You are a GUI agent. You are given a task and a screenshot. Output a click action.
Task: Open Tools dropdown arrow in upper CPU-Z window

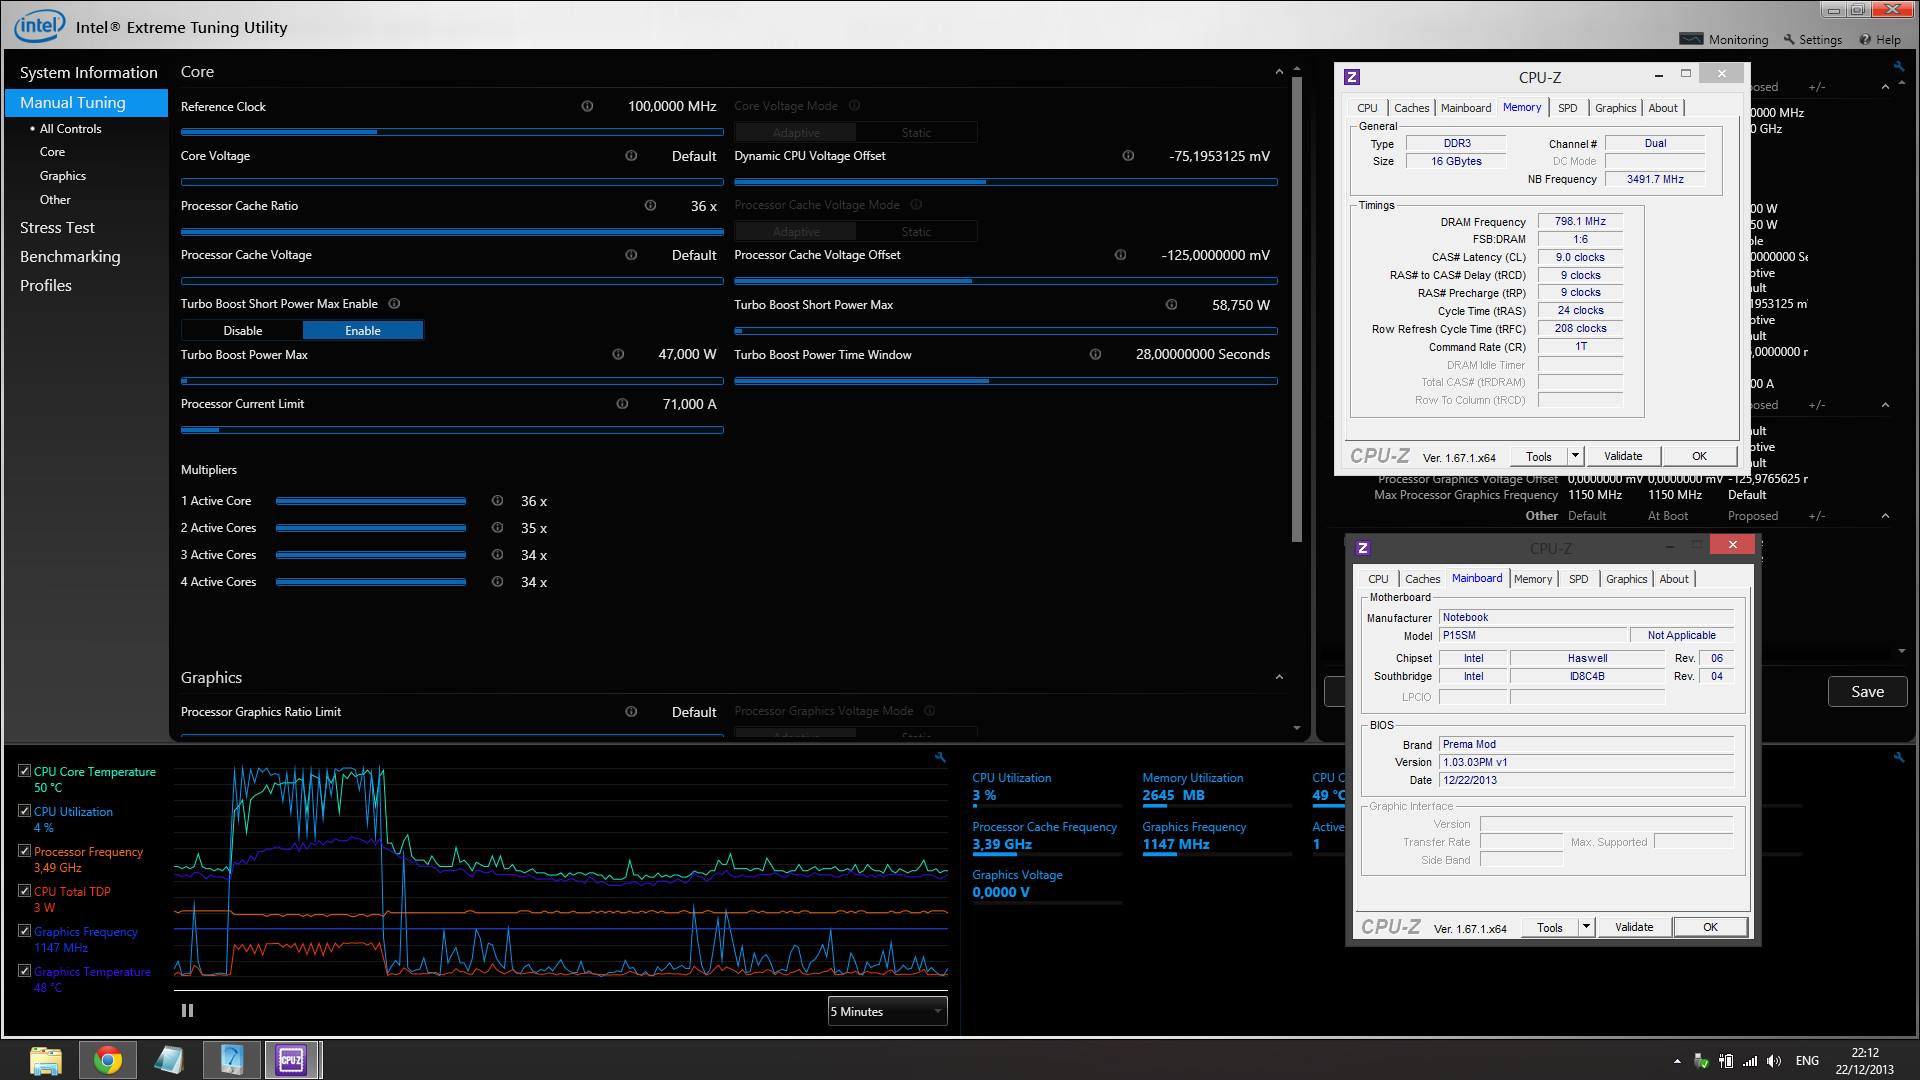[x=1575, y=456]
